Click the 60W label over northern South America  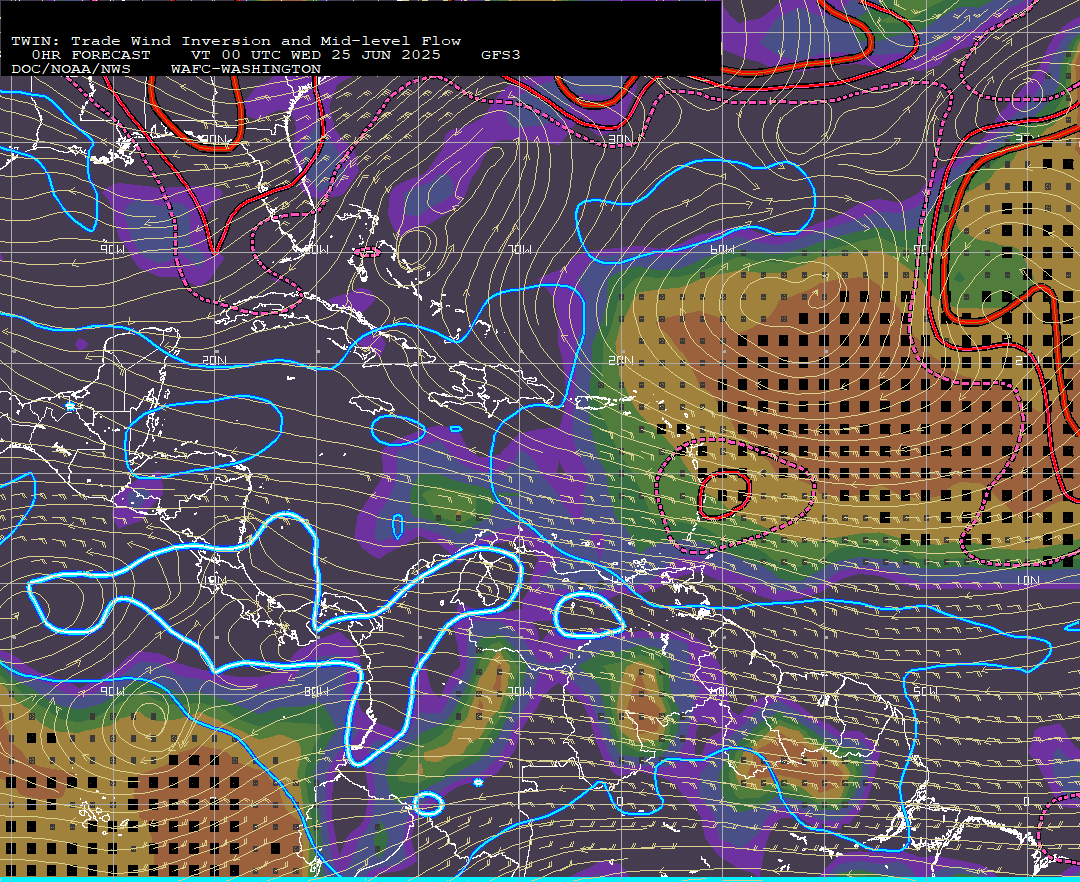(x=722, y=691)
